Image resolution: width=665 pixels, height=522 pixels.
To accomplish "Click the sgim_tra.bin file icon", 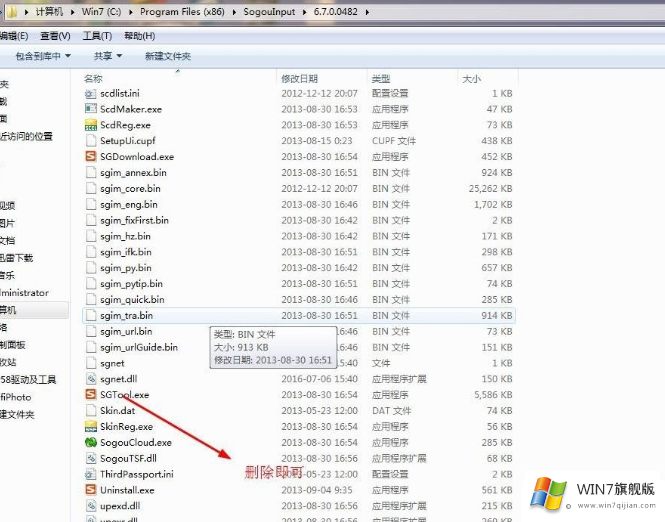I will 90,315.
